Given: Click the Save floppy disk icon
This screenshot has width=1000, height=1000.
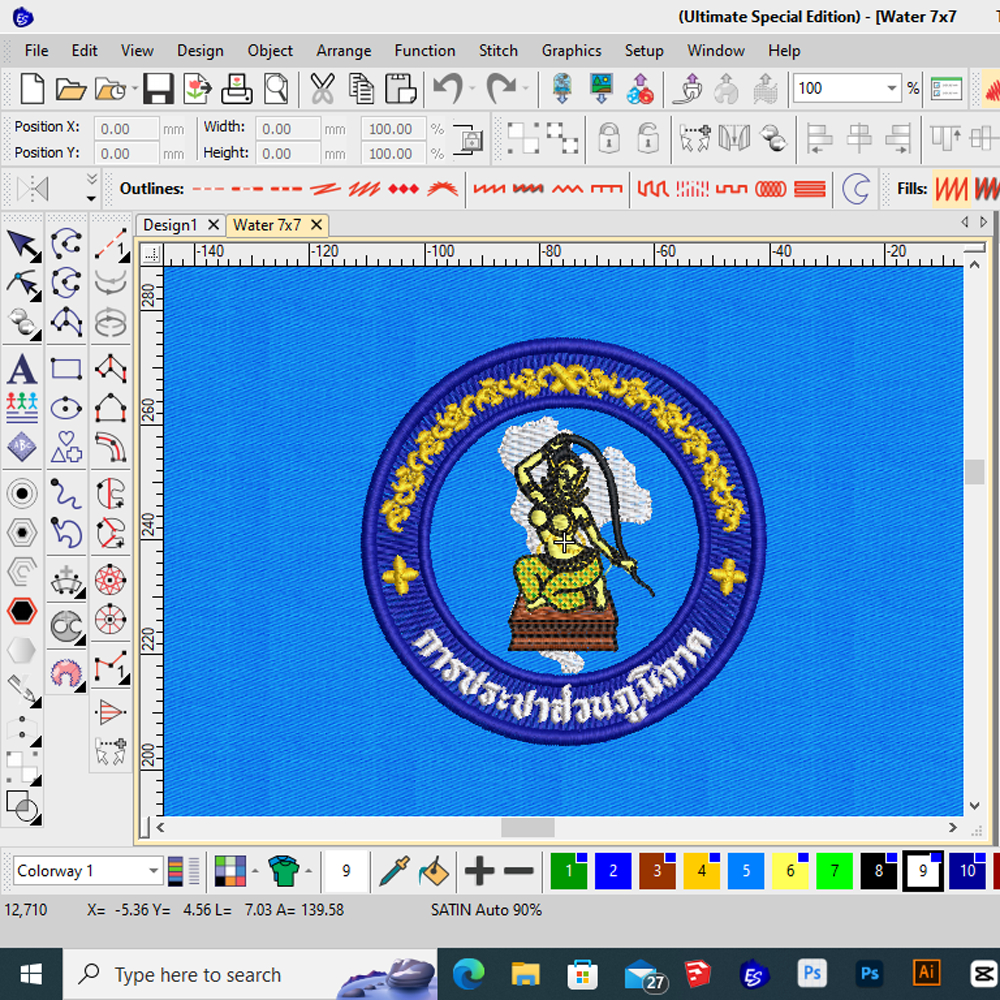Looking at the screenshot, I should coord(158,88).
